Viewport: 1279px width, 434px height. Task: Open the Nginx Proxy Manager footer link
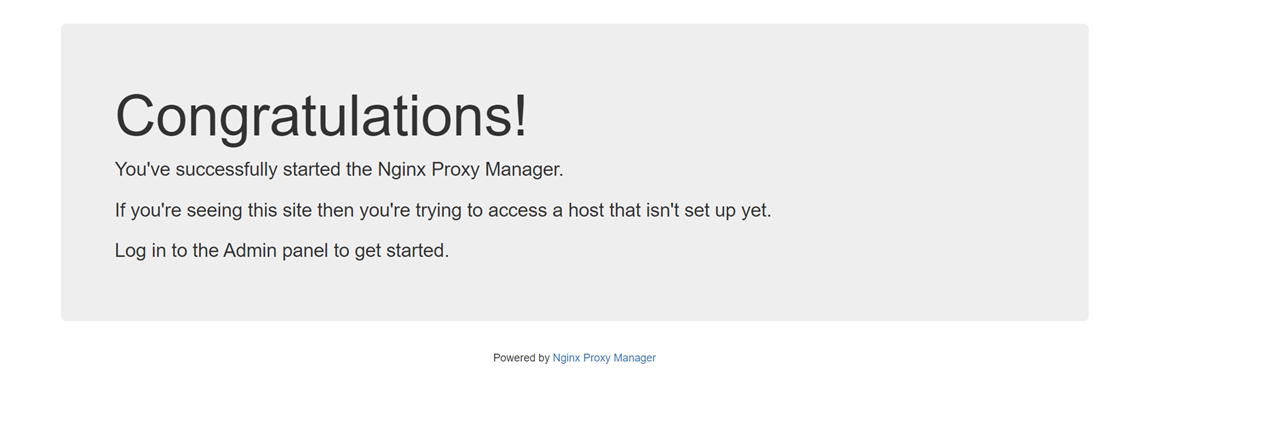(x=604, y=358)
